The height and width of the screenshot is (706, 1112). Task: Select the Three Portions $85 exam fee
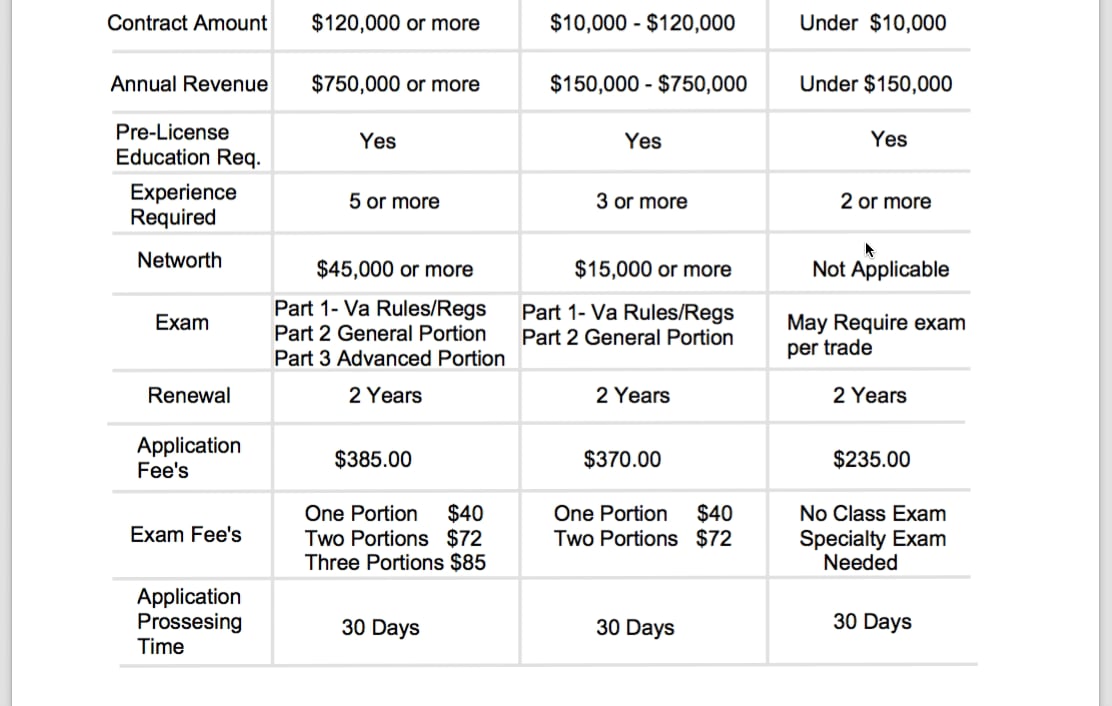[x=395, y=562]
